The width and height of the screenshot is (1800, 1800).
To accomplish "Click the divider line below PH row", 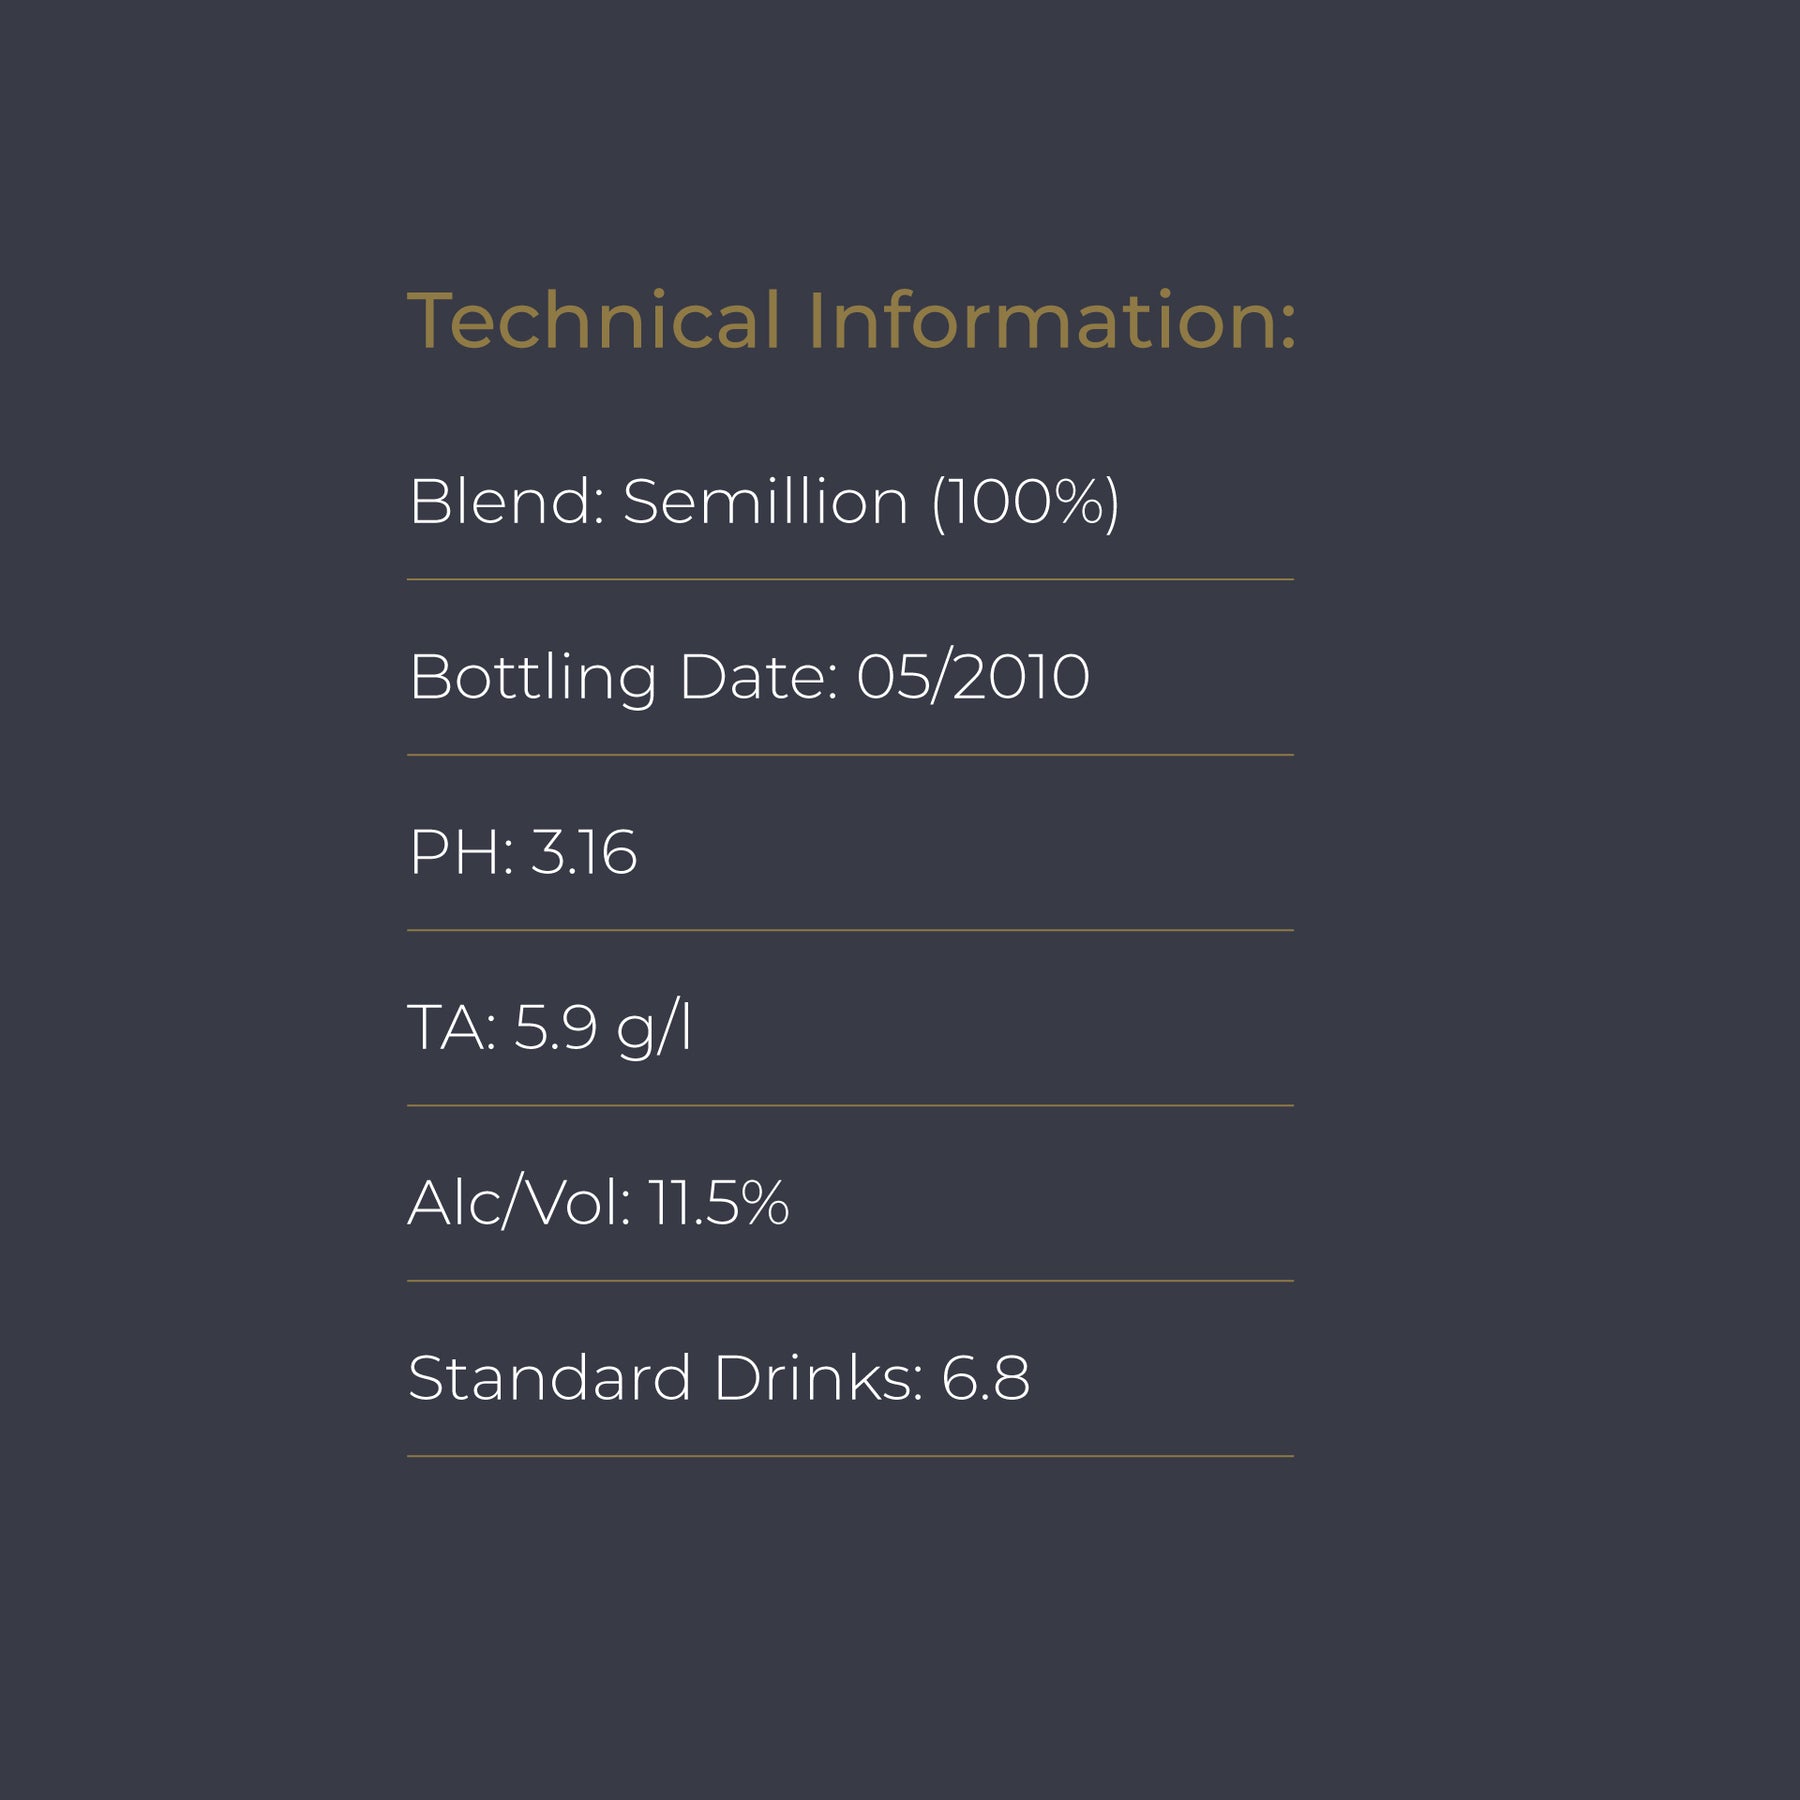I will point(850,930).
